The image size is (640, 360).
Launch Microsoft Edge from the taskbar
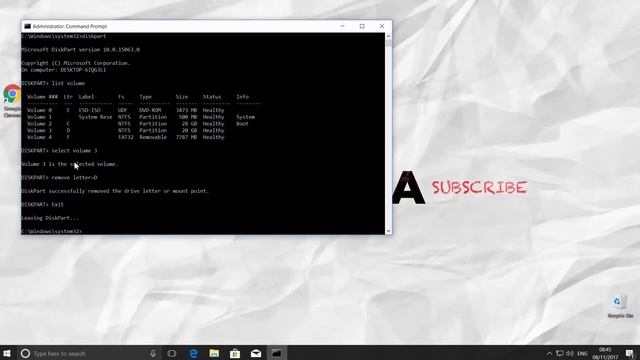point(193,353)
